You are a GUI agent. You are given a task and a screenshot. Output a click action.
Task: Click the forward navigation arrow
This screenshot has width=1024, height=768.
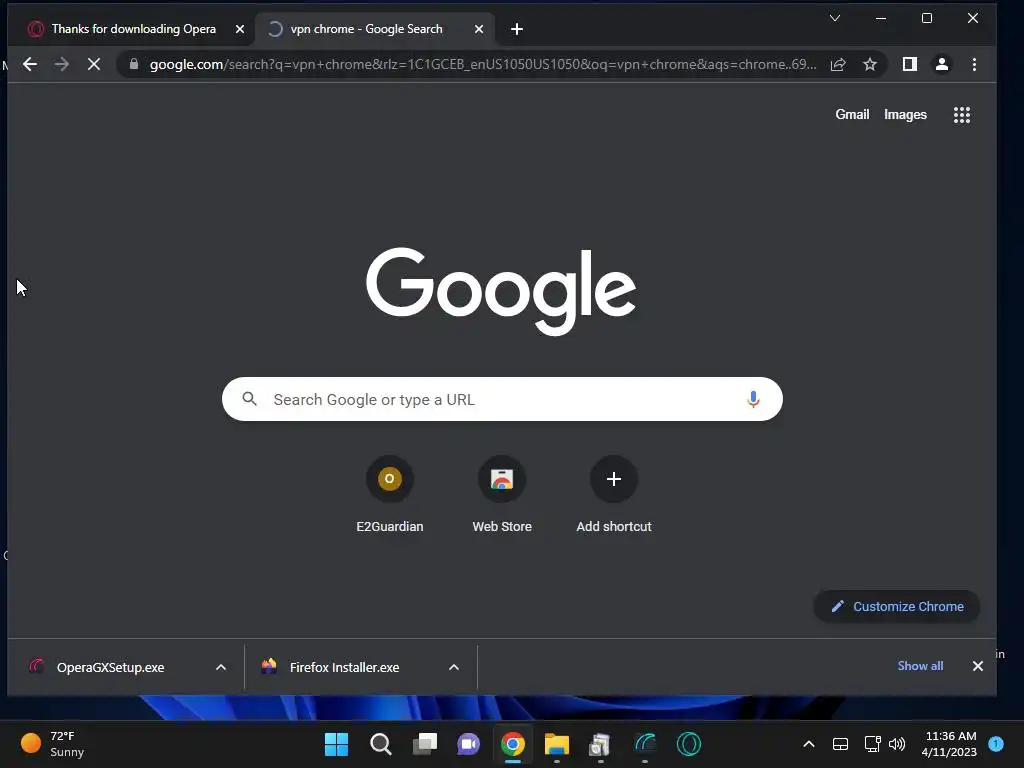point(61,64)
